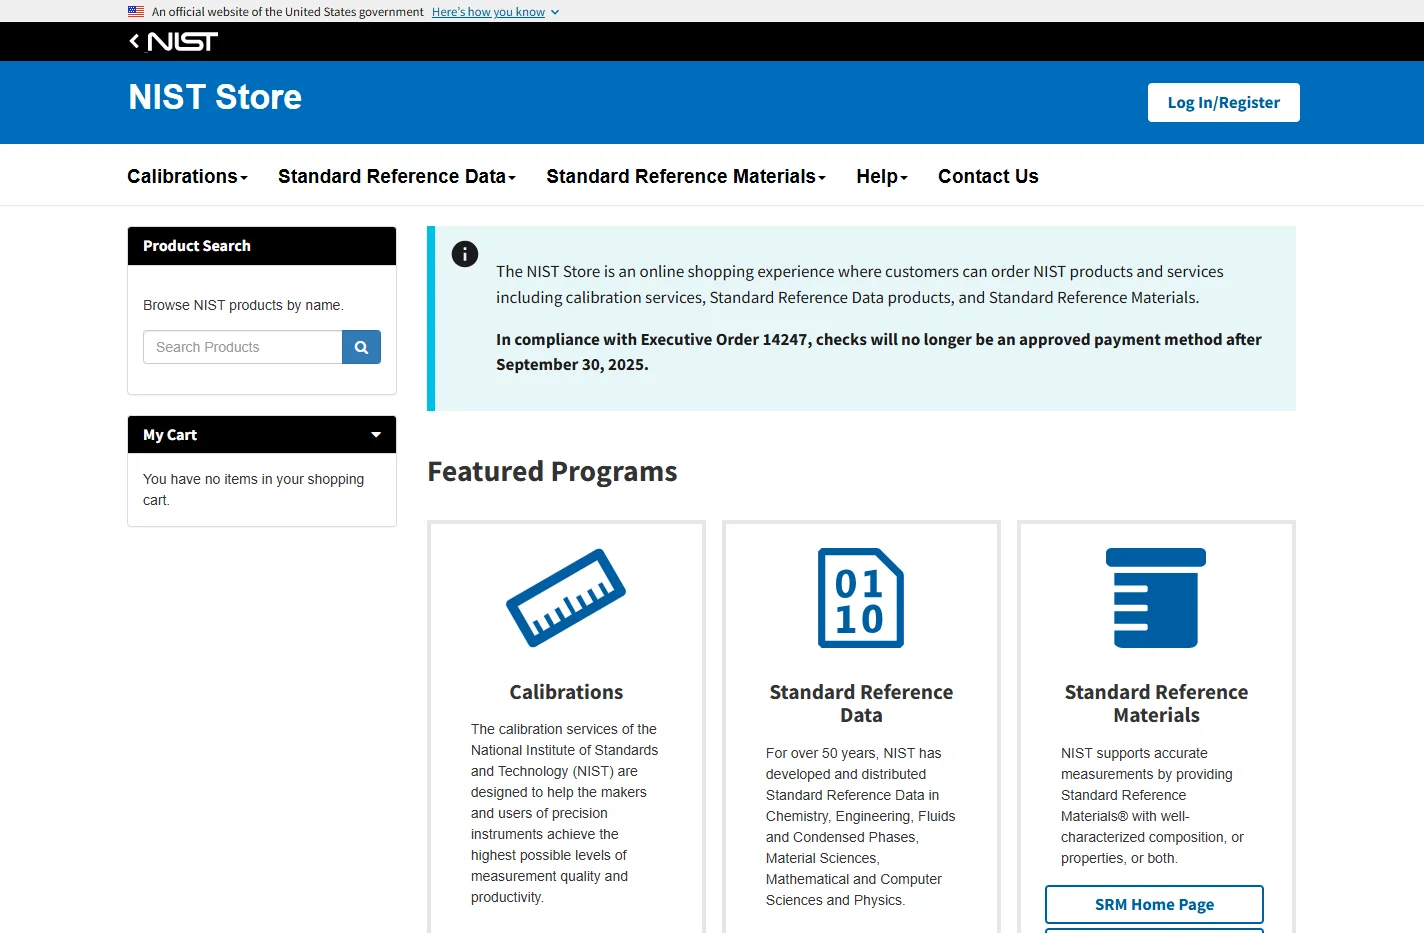Collapse the My Cart panel arrow
Image resolution: width=1424 pixels, height=933 pixels.
click(376, 435)
